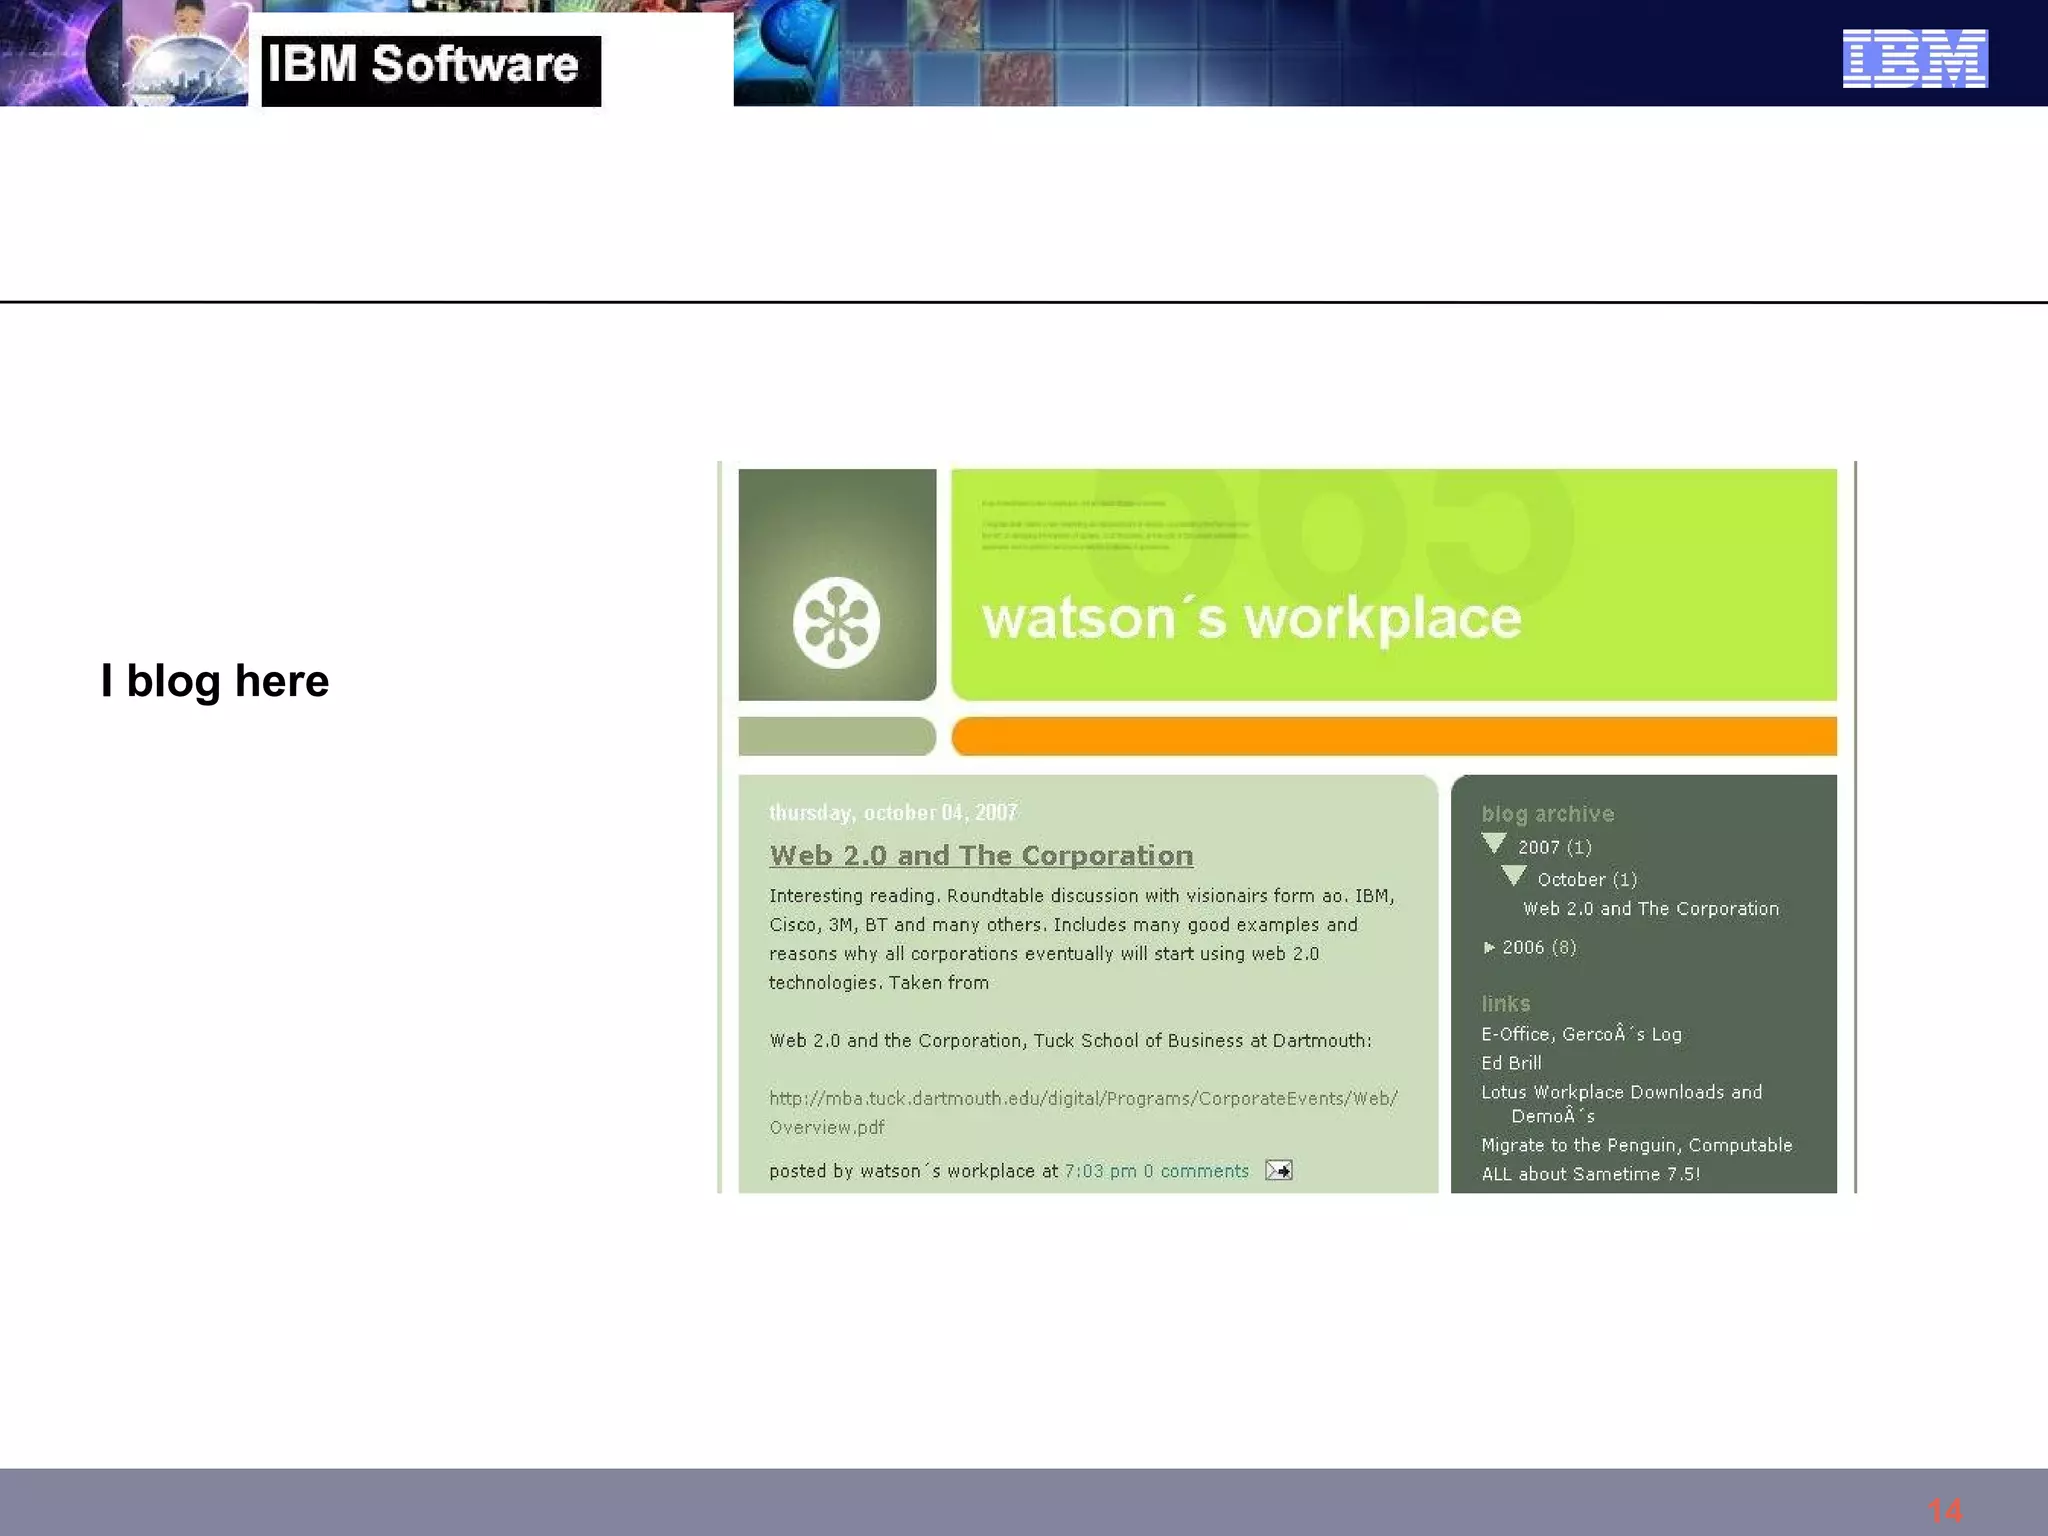Select Web 2.0 and The Corporation in archive

tap(1650, 909)
